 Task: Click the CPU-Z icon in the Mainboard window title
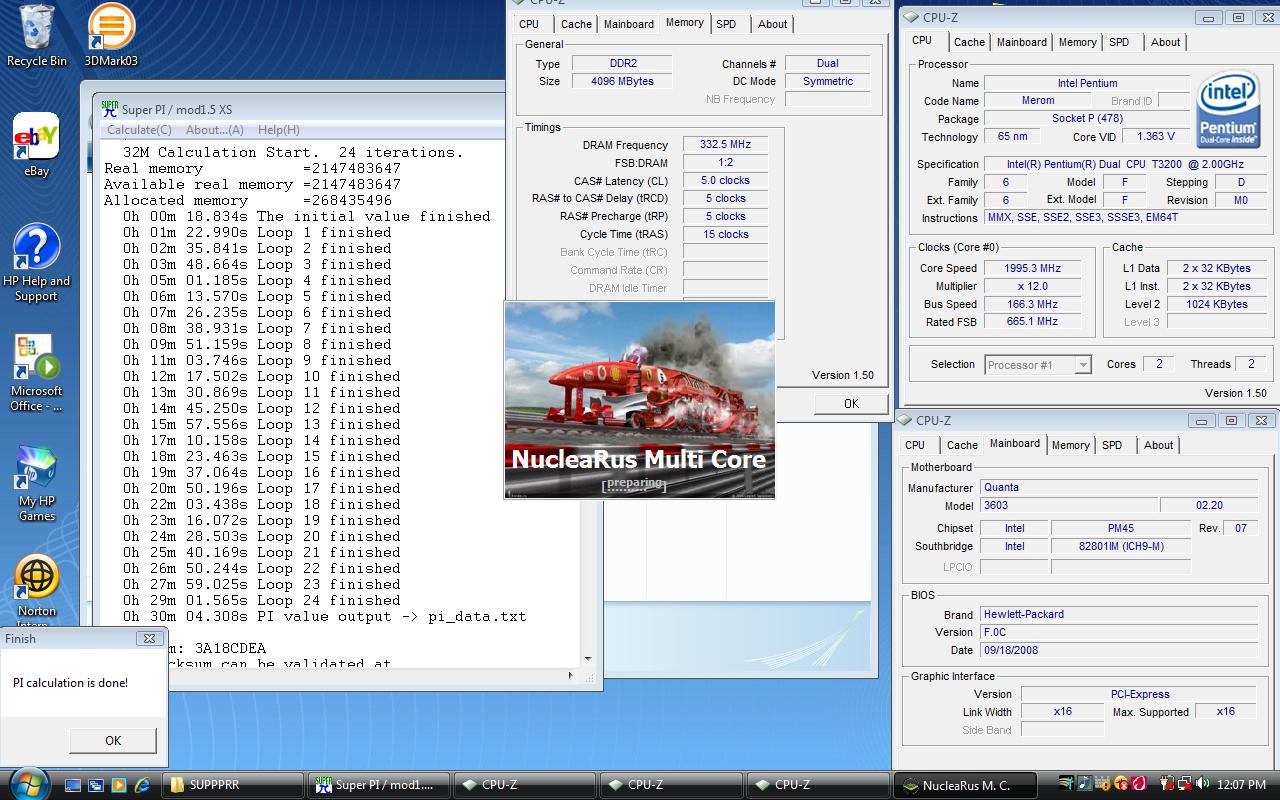pos(905,421)
